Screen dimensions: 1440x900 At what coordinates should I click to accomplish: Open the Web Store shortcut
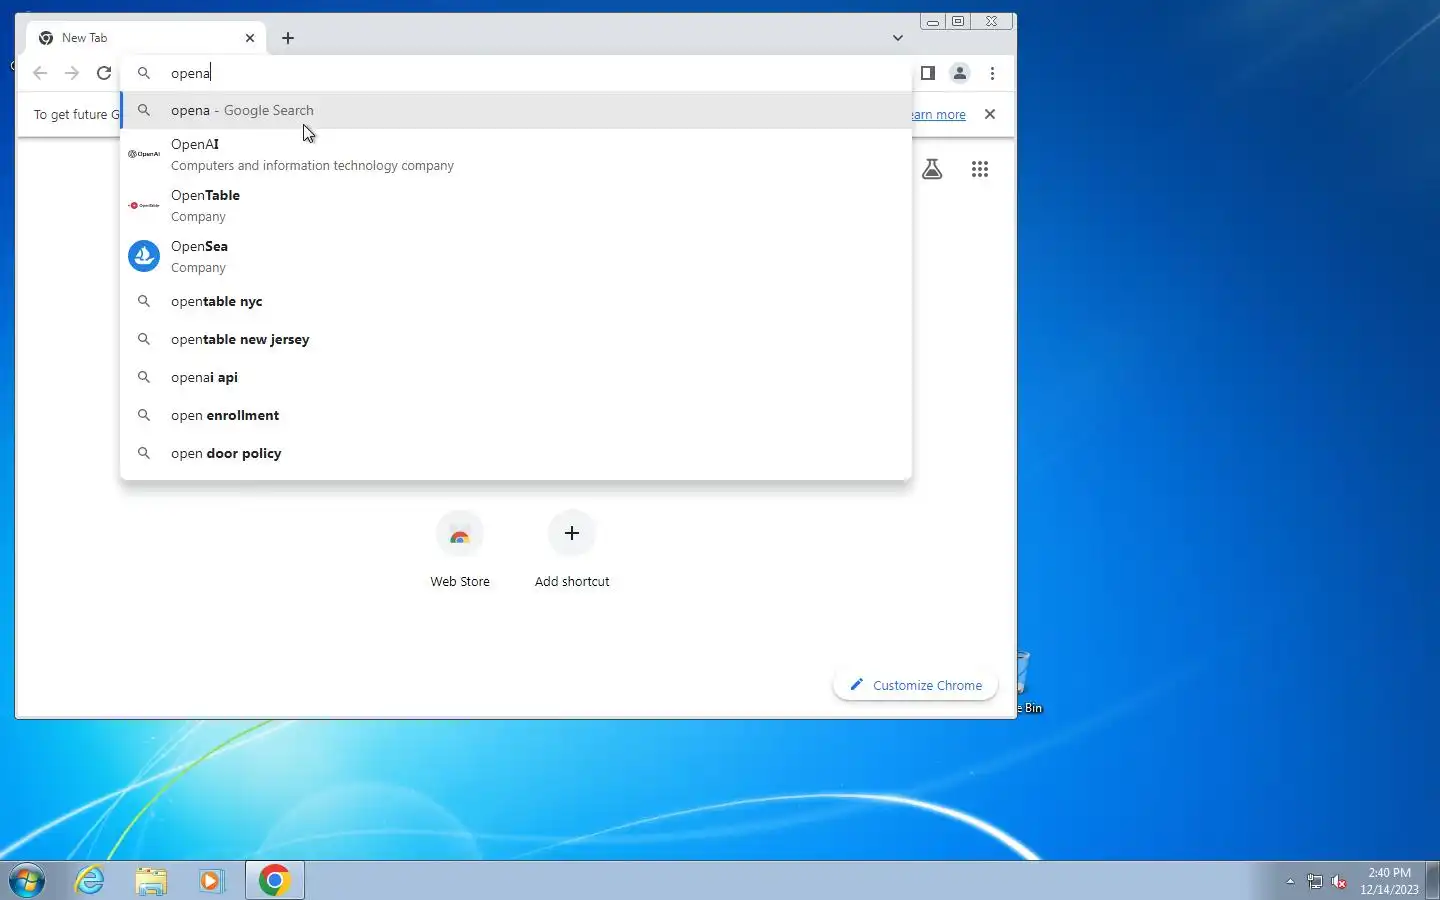coord(460,550)
